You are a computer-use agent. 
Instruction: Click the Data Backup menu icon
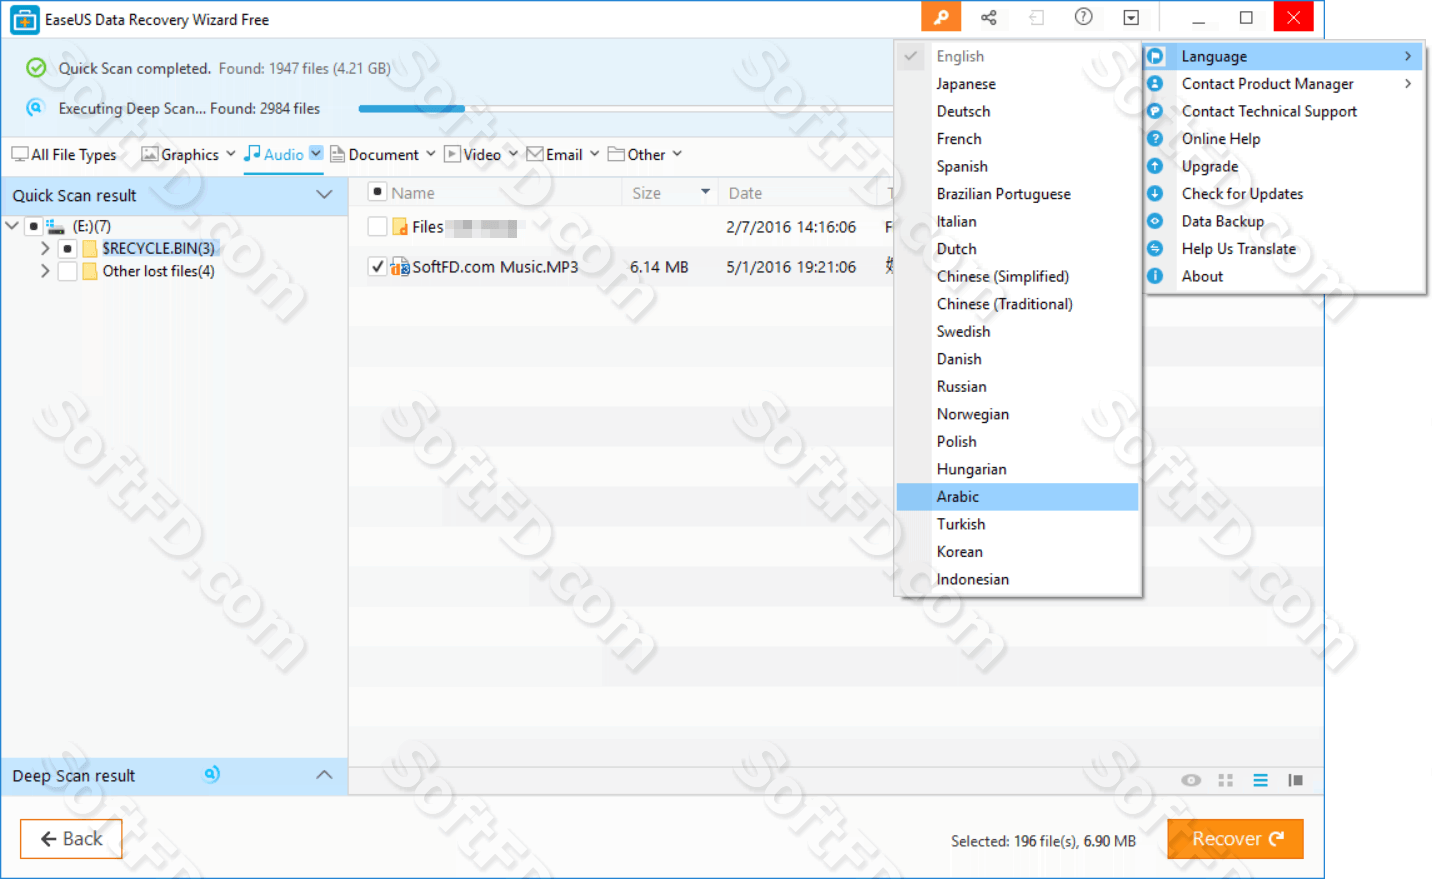pos(1155,221)
